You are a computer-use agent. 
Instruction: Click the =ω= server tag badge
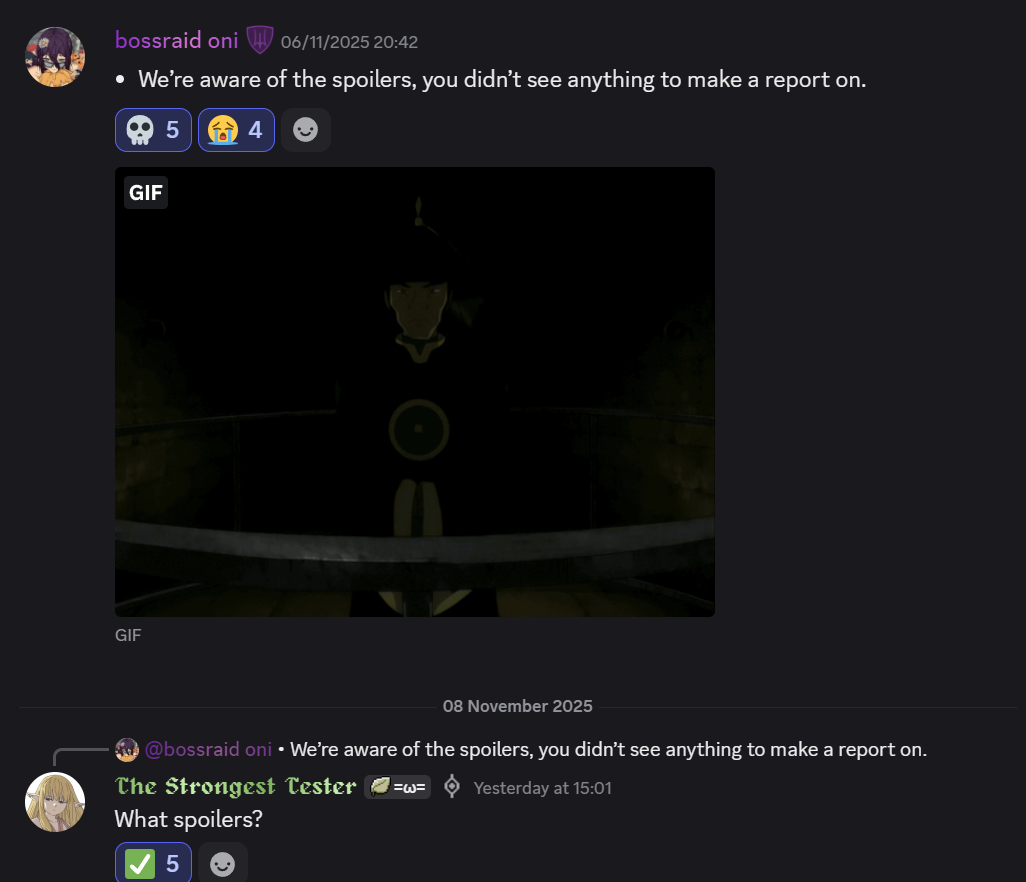tap(398, 786)
